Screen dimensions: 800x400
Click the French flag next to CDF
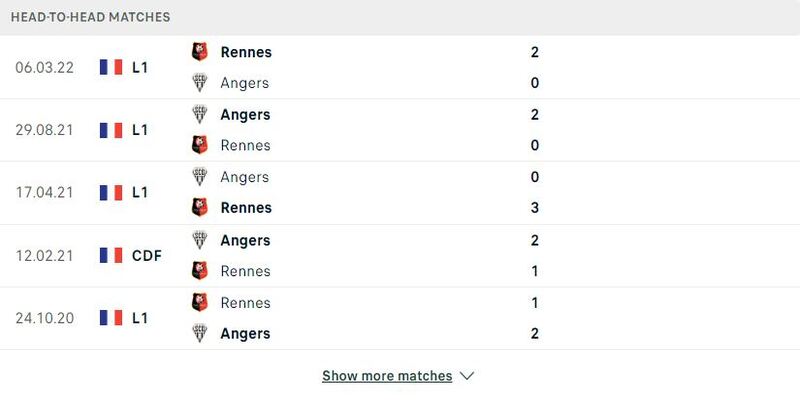pos(111,255)
